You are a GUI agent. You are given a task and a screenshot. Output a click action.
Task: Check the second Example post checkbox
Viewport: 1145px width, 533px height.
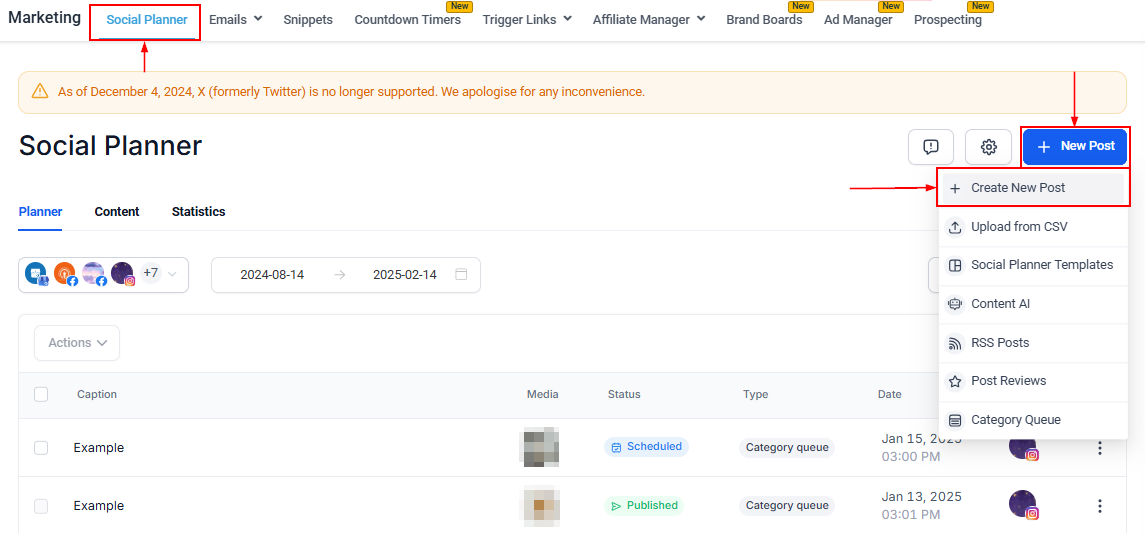pos(41,506)
